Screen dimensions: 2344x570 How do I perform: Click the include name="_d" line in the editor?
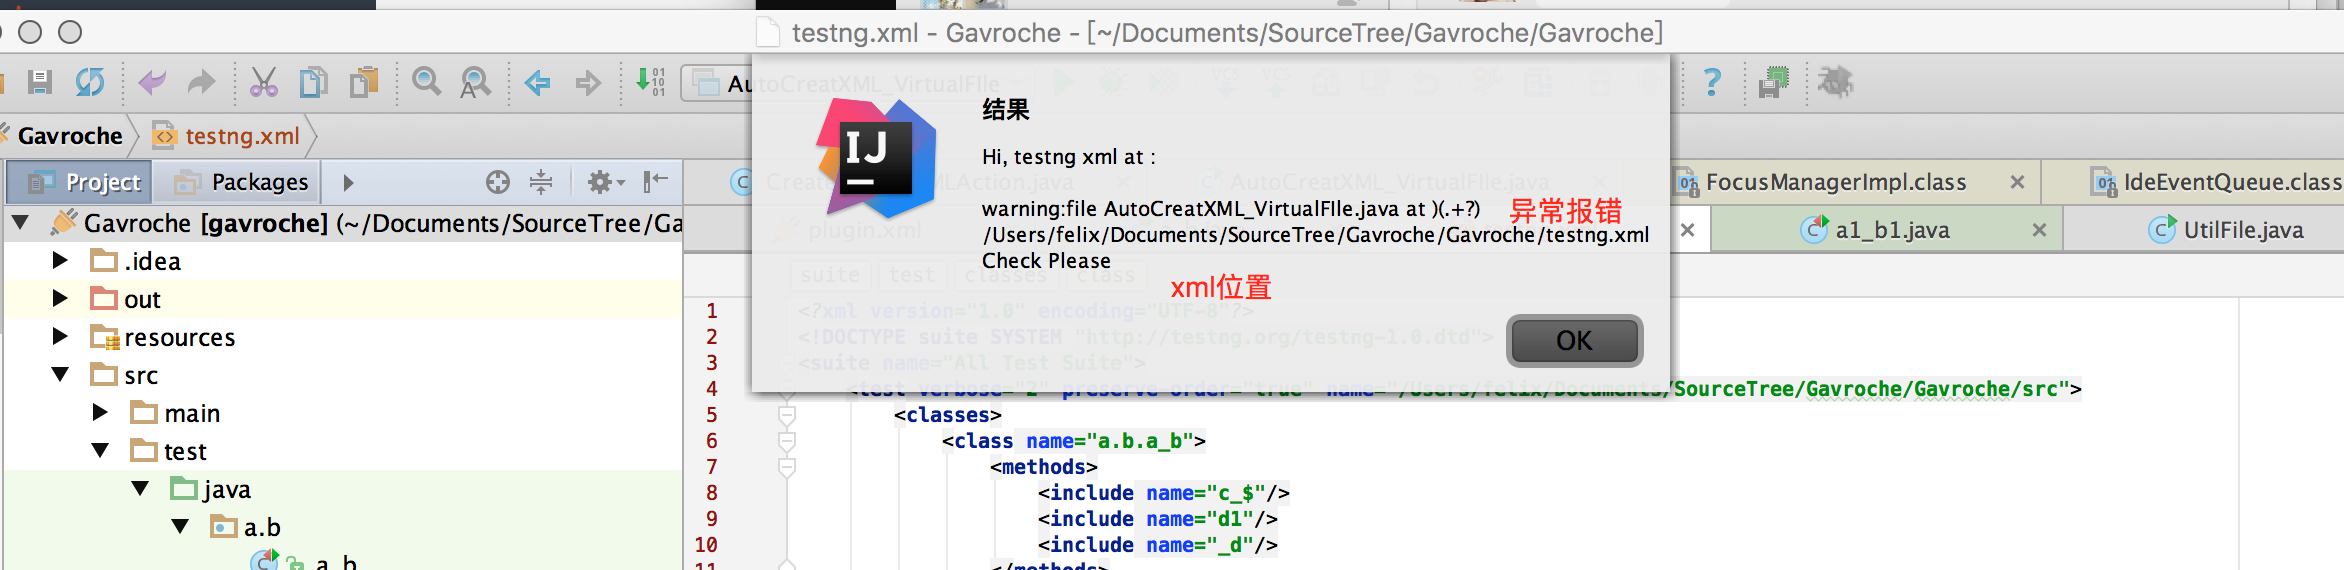pos(1157,545)
